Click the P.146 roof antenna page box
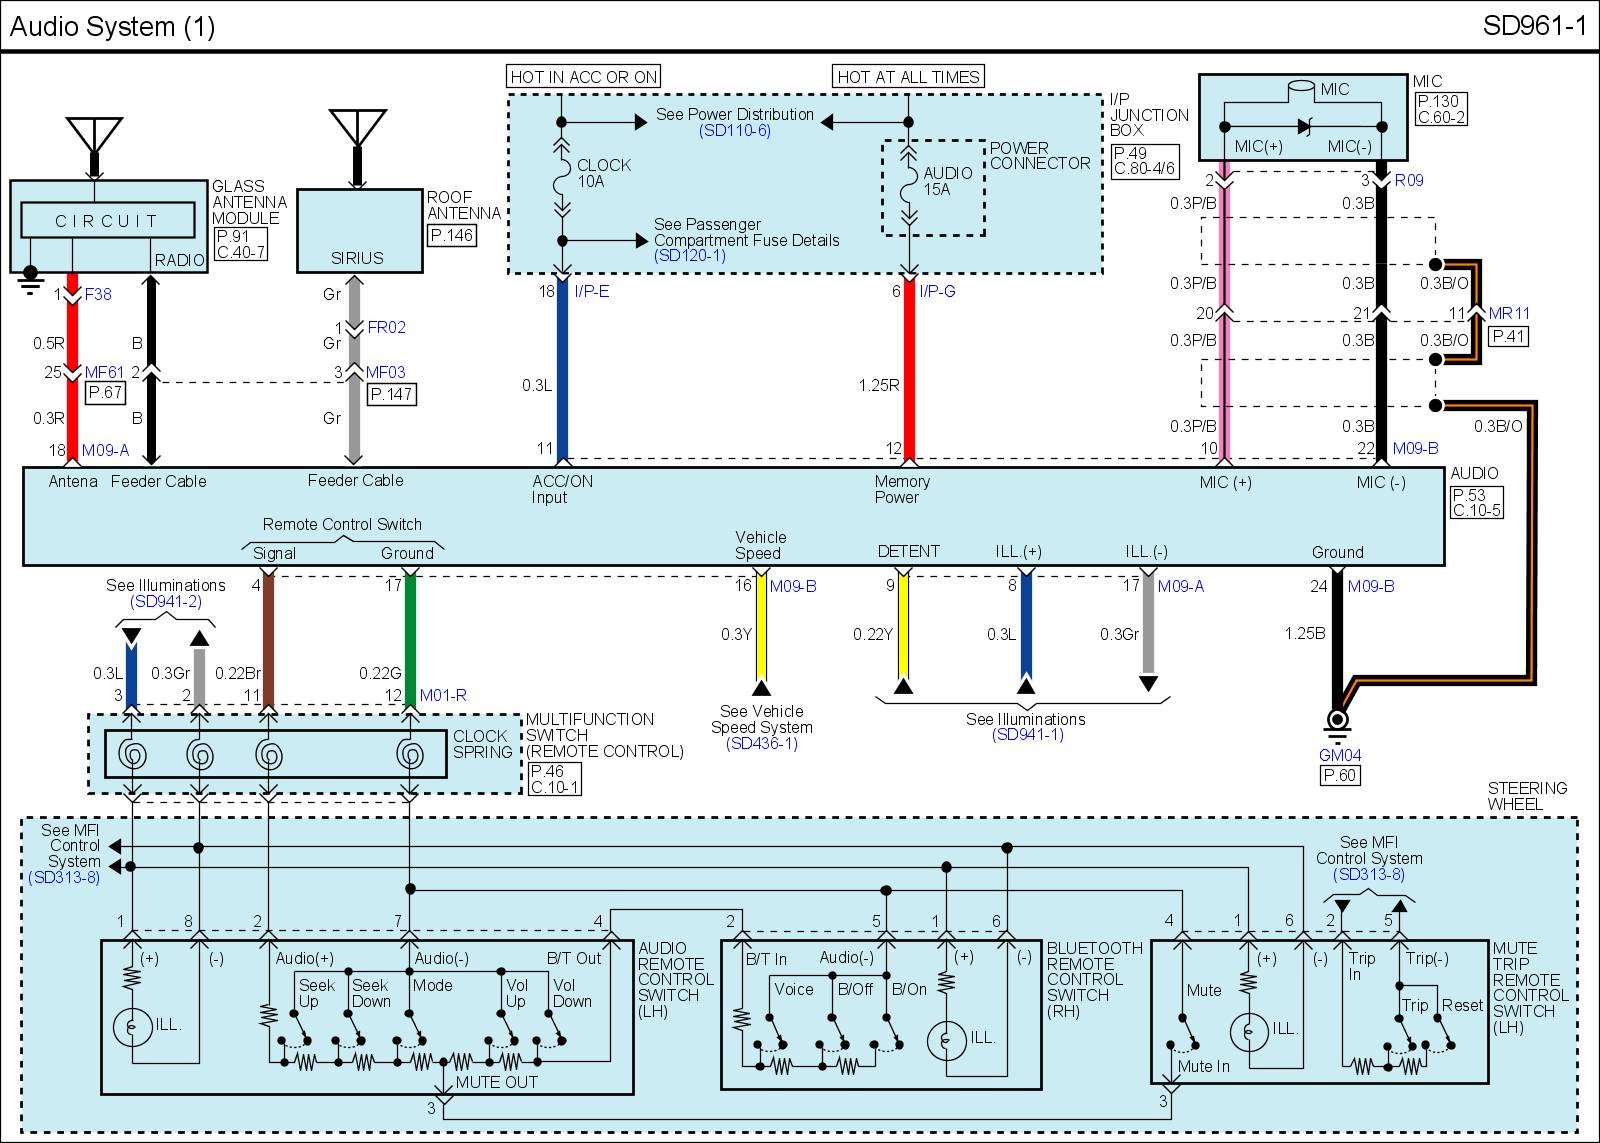This screenshot has width=1600, height=1143. click(451, 236)
